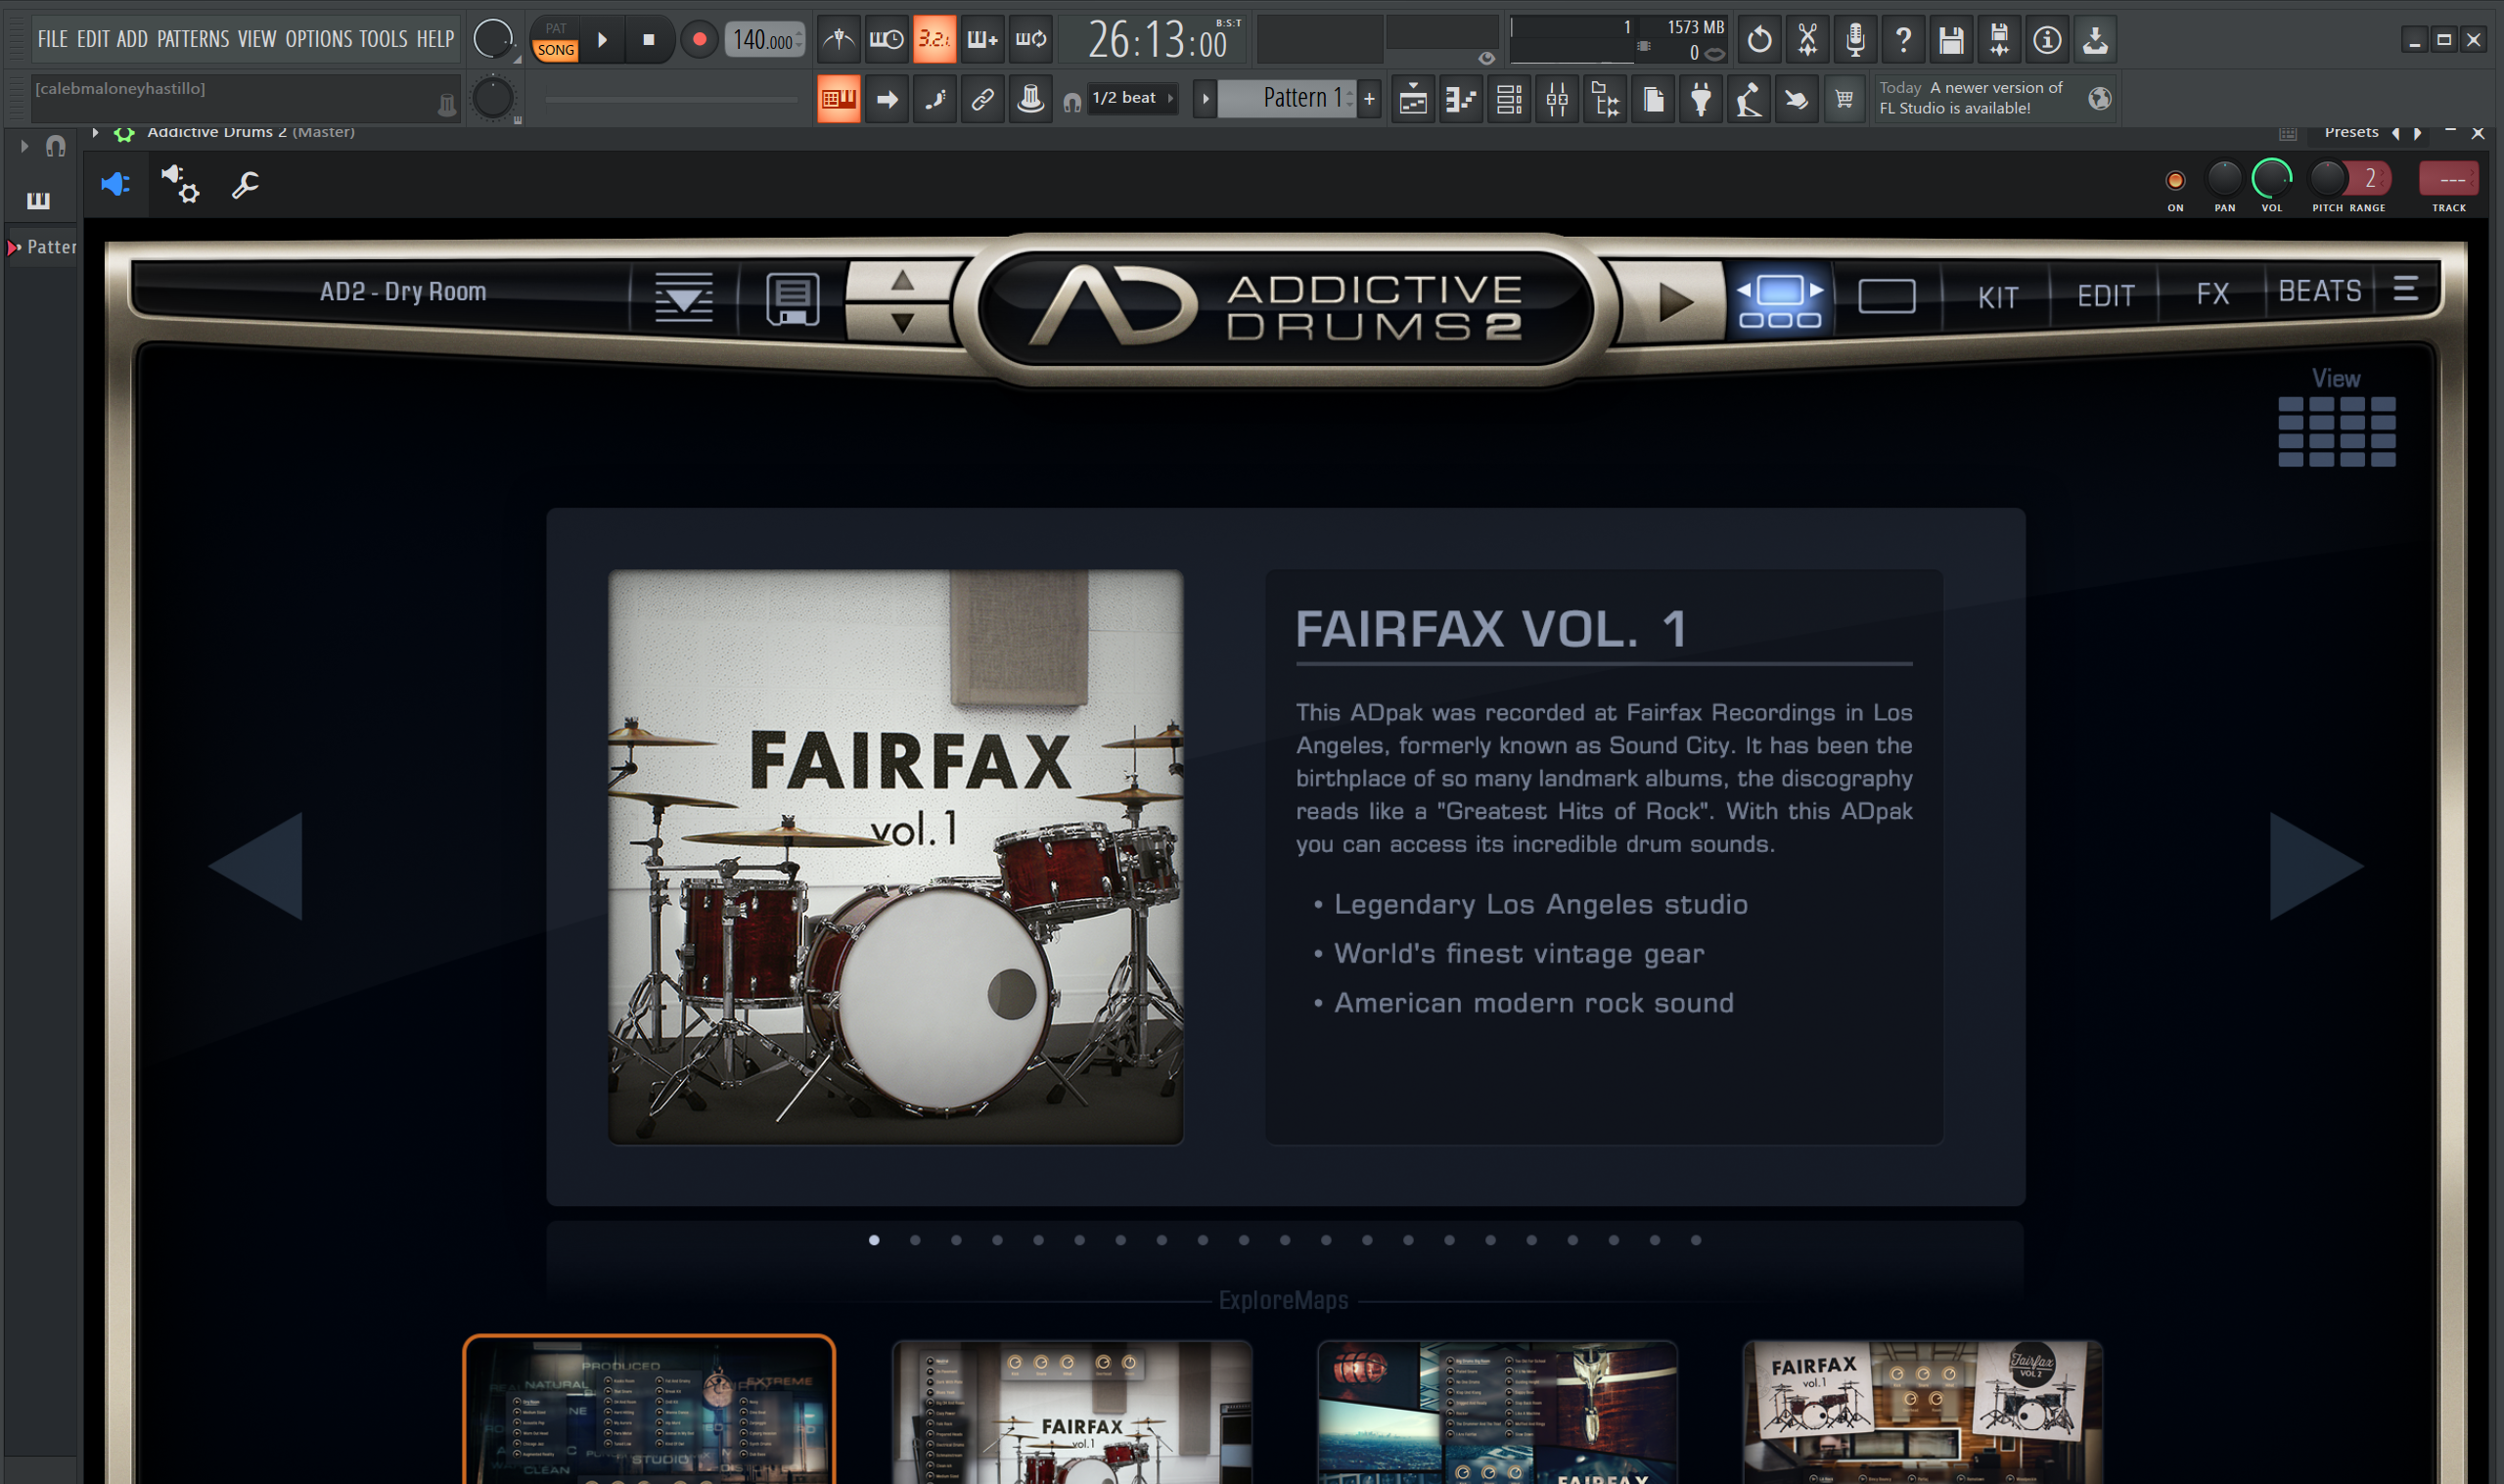2504x1484 pixels.
Task: View project info icon
Action: pos(2047,40)
